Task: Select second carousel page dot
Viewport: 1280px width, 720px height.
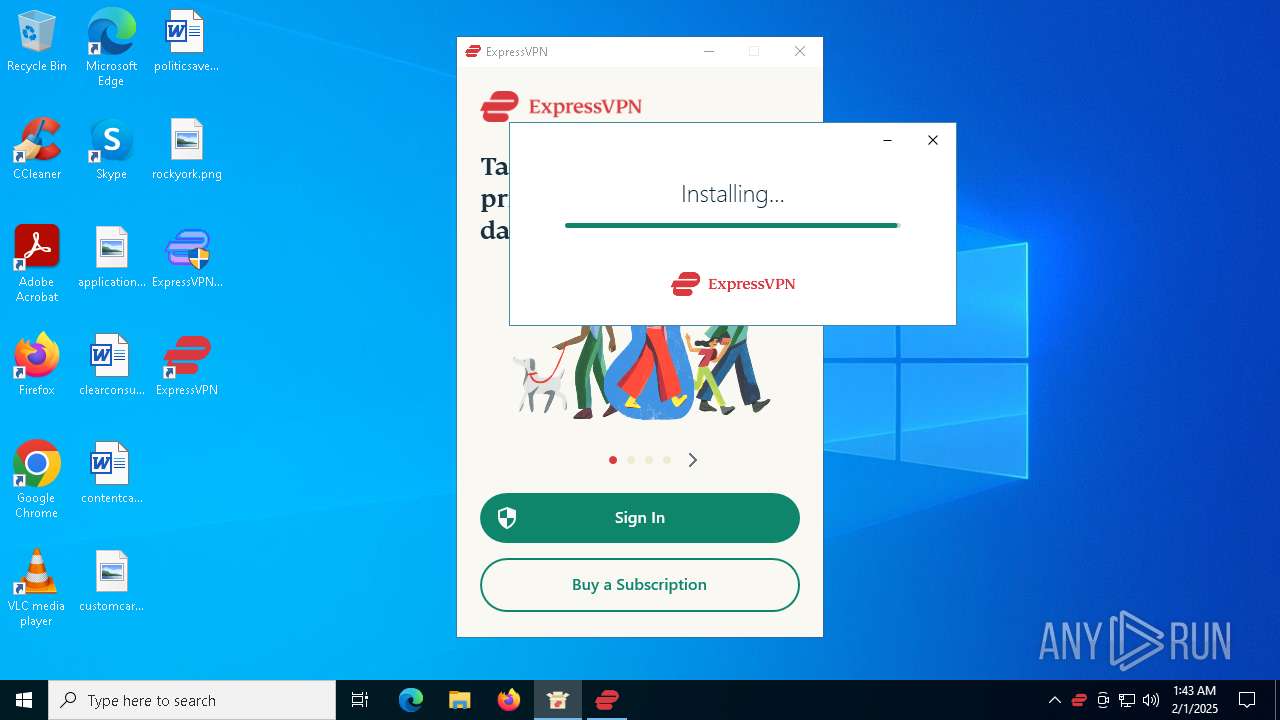Action: pyautogui.click(x=631, y=460)
